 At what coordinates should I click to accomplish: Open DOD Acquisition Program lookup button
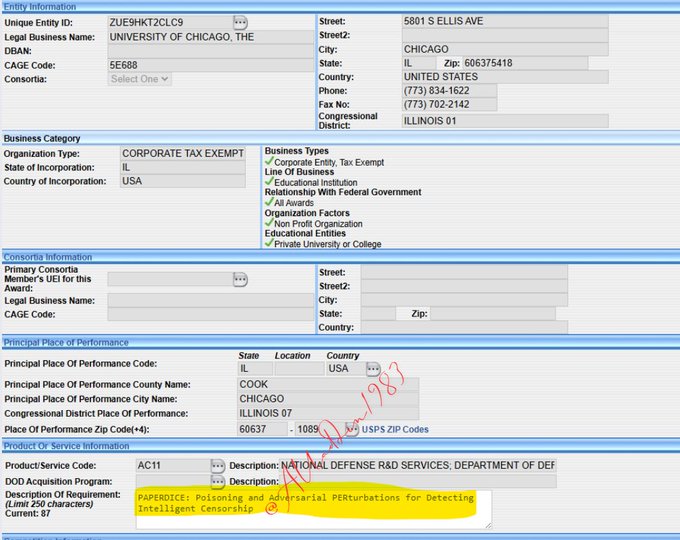point(218,481)
